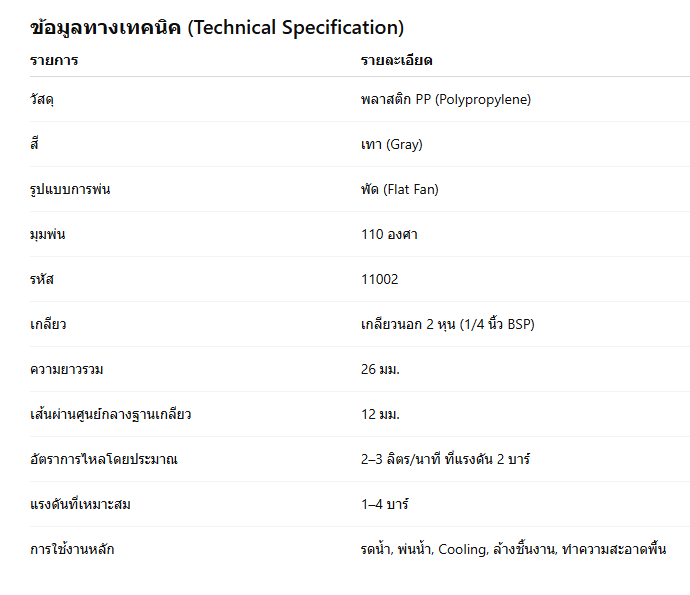This screenshot has width=690, height=595.
Task: Click the รายละเอียด column header
Action: pyautogui.click(x=396, y=61)
